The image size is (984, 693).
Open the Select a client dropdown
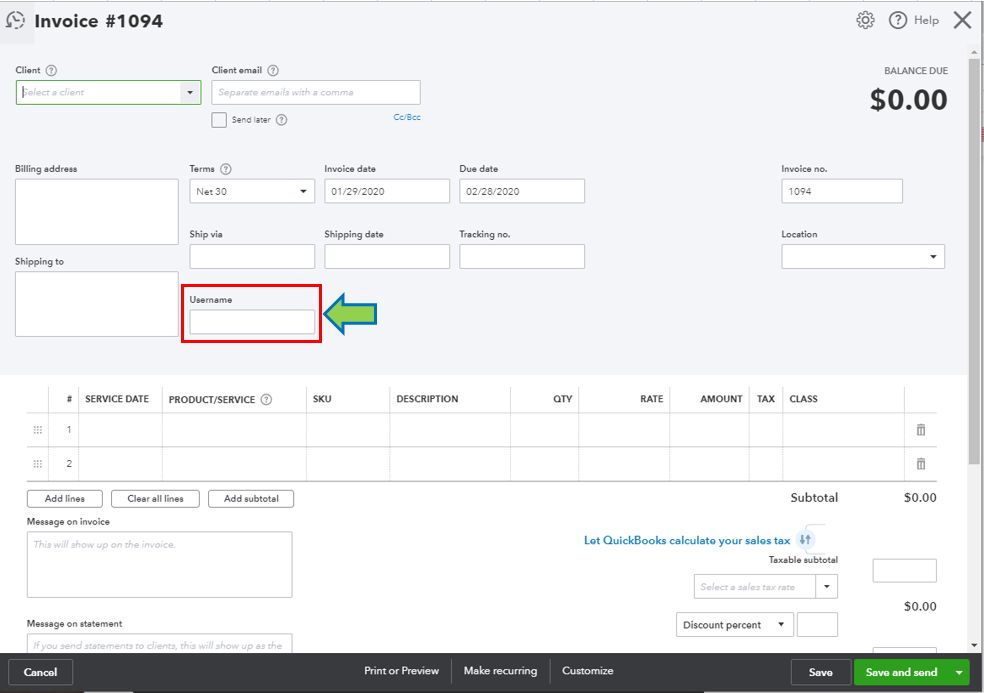(190, 92)
